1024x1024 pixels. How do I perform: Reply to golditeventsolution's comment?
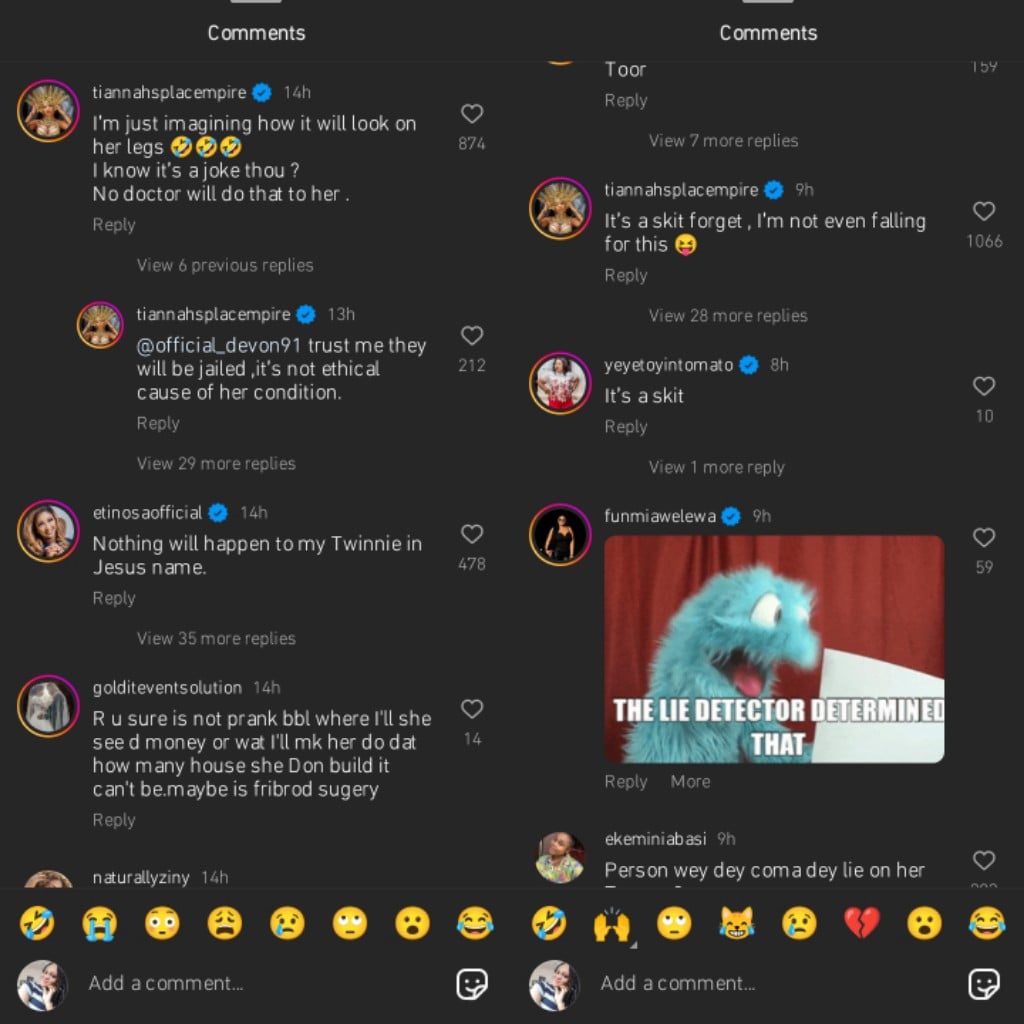[x=114, y=820]
